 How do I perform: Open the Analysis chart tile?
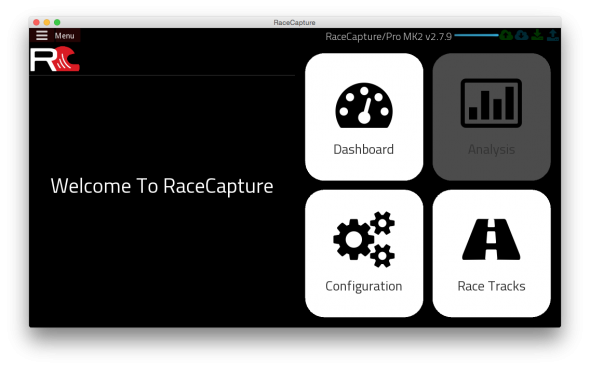tap(491, 117)
